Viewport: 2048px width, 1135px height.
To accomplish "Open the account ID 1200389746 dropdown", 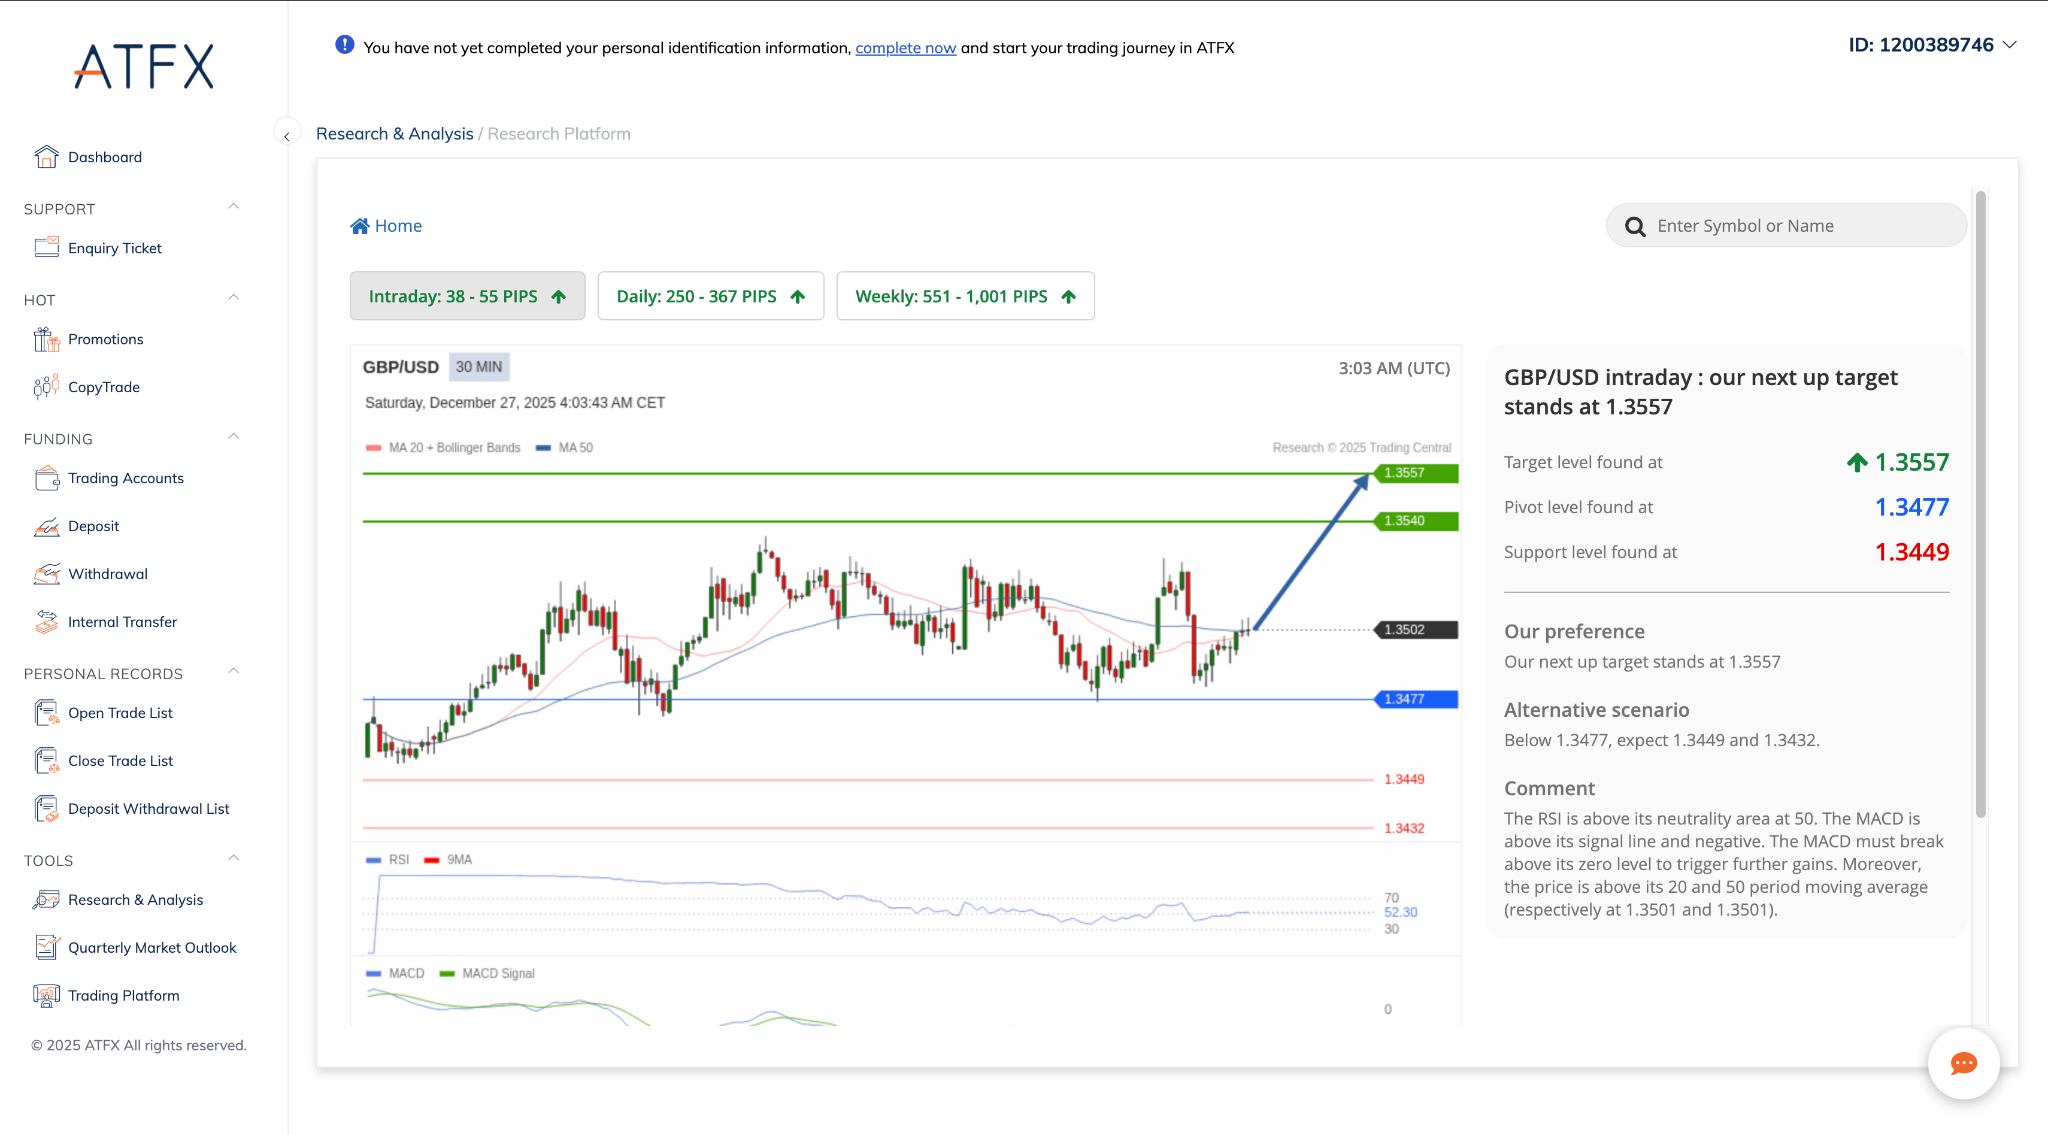I will pyautogui.click(x=1932, y=45).
